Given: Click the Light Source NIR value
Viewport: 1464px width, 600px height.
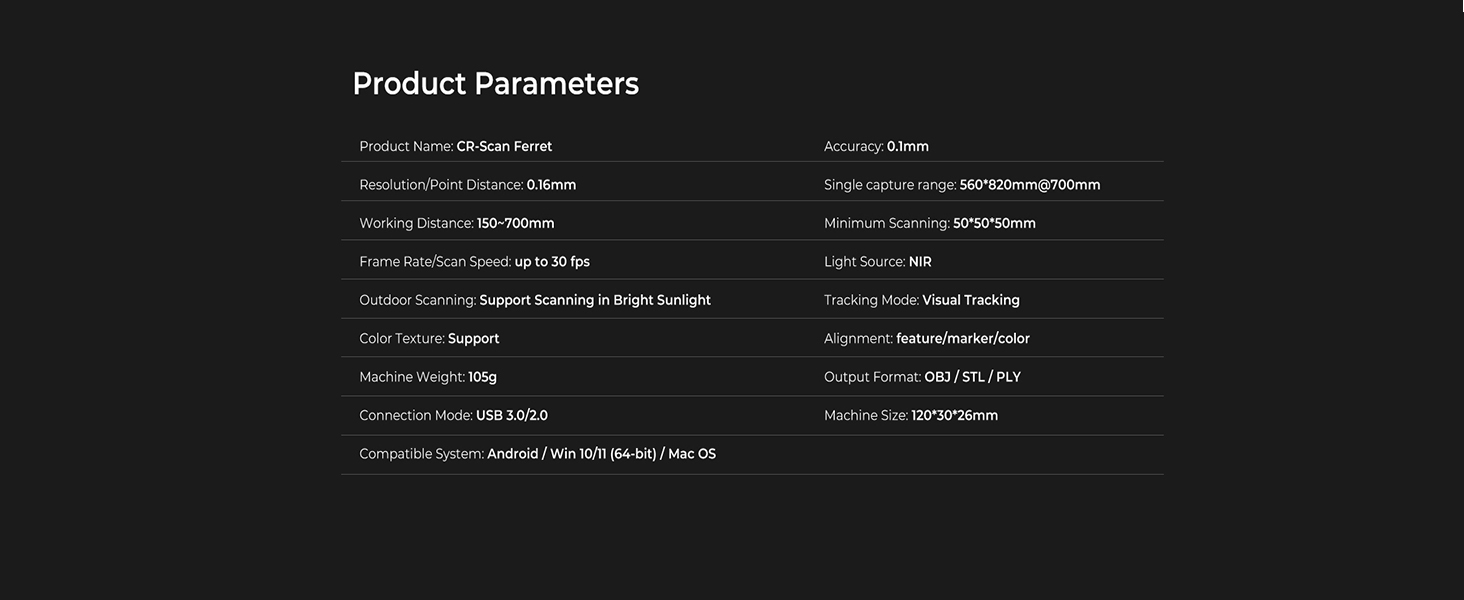Looking at the screenshot, I should click(920, 262).
